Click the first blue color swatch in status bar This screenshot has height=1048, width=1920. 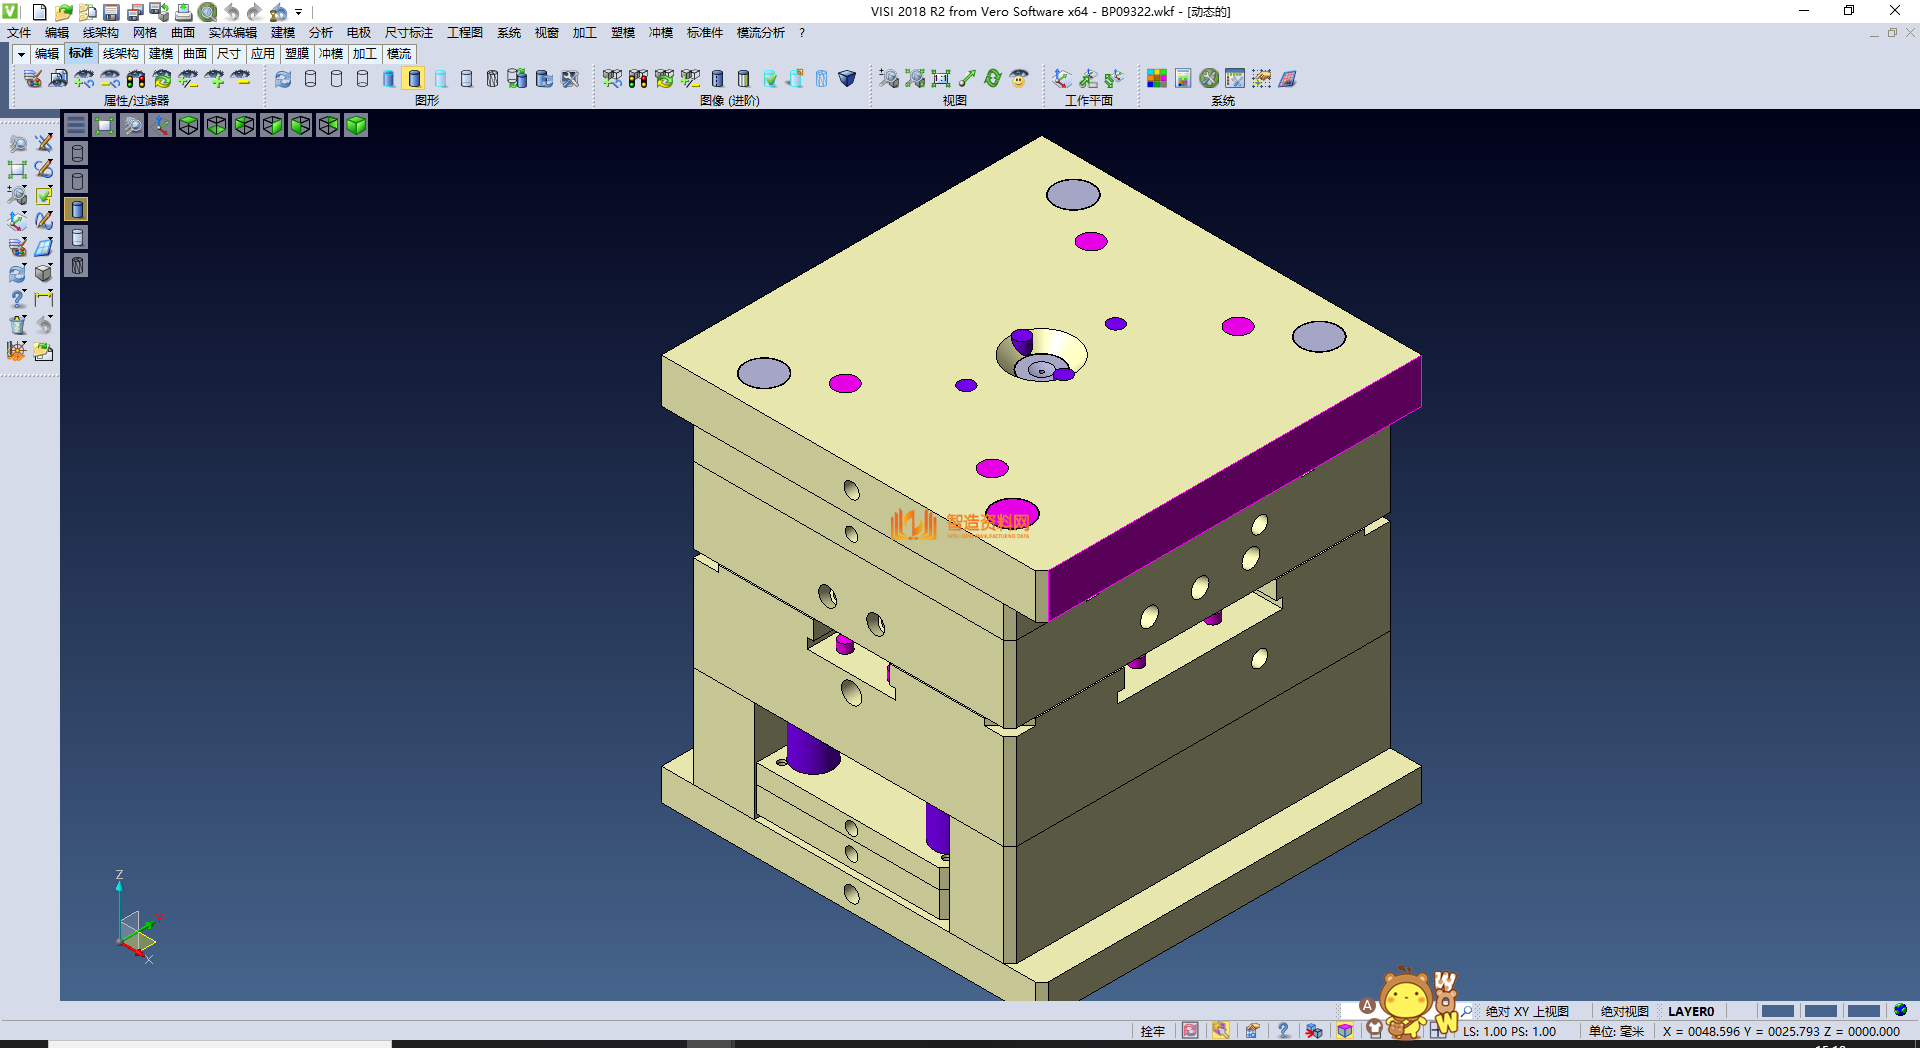tap(1777, 1011)
